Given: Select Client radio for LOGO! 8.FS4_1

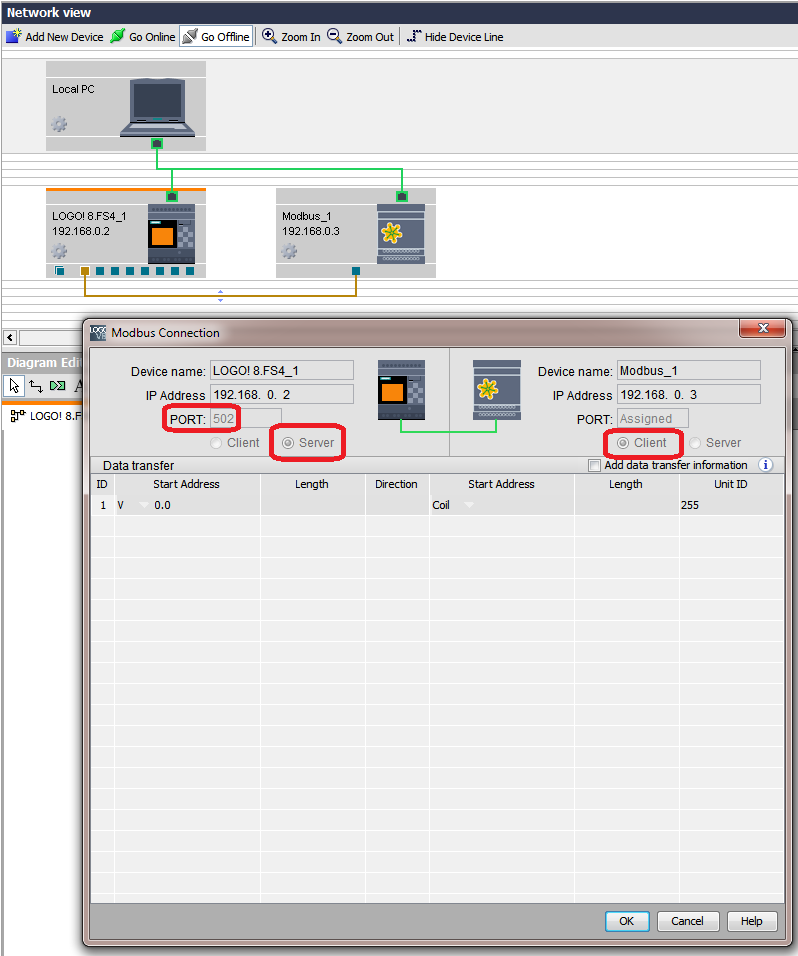Looking at the screenshot, I should point(215,443).
